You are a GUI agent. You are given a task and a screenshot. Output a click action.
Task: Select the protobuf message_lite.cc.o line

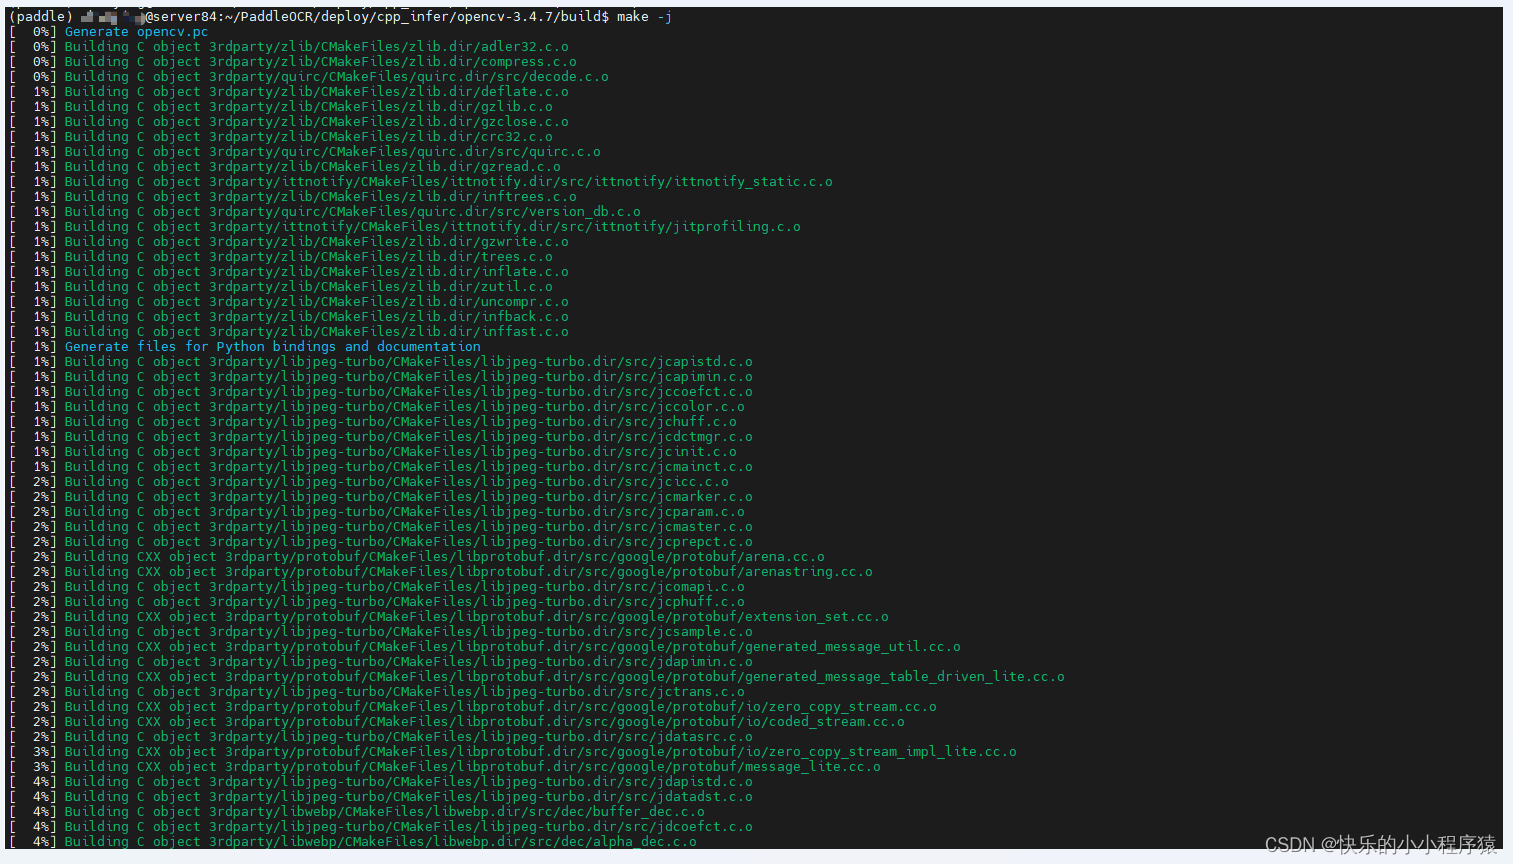[x=445, y=766]
